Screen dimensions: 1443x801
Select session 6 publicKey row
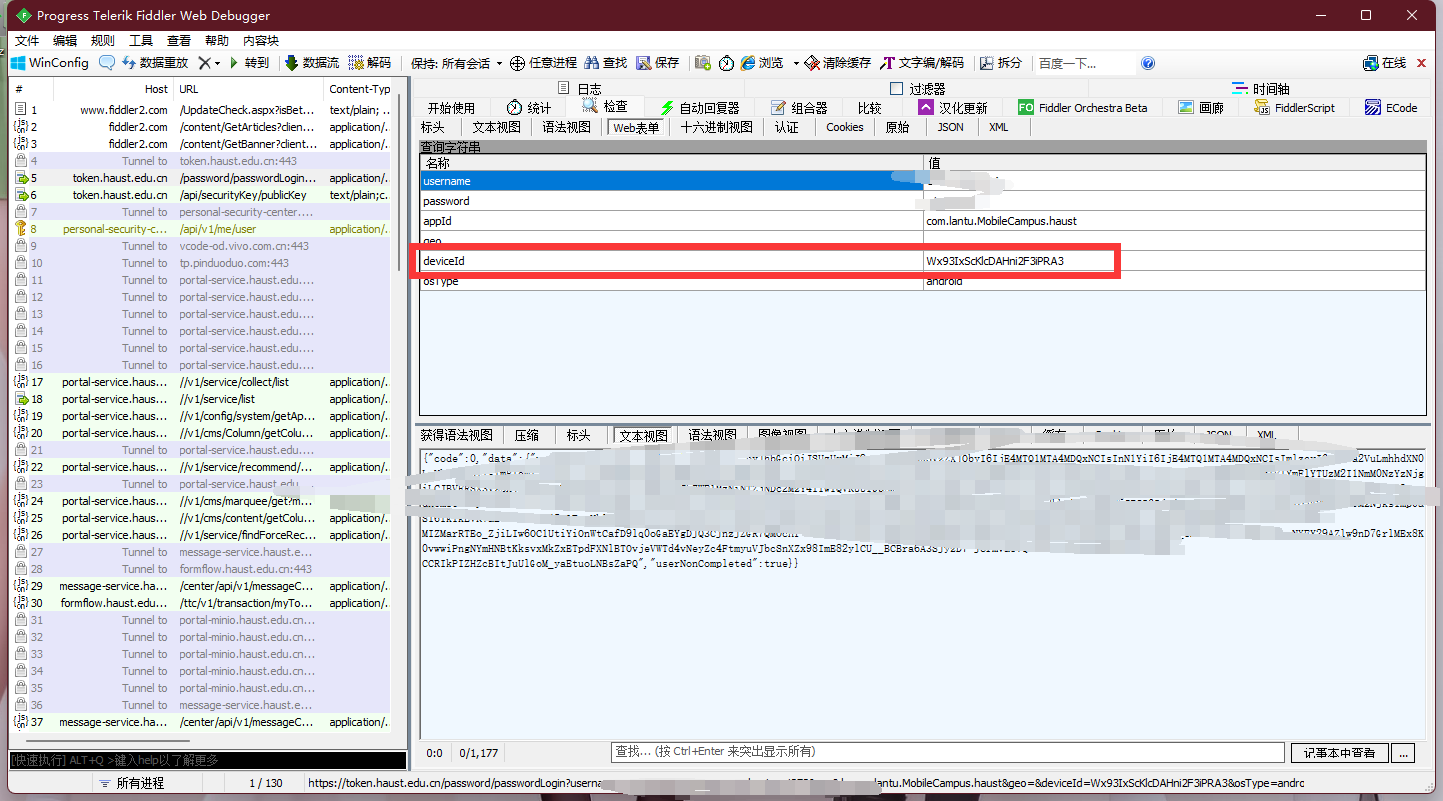coord(200,195)
